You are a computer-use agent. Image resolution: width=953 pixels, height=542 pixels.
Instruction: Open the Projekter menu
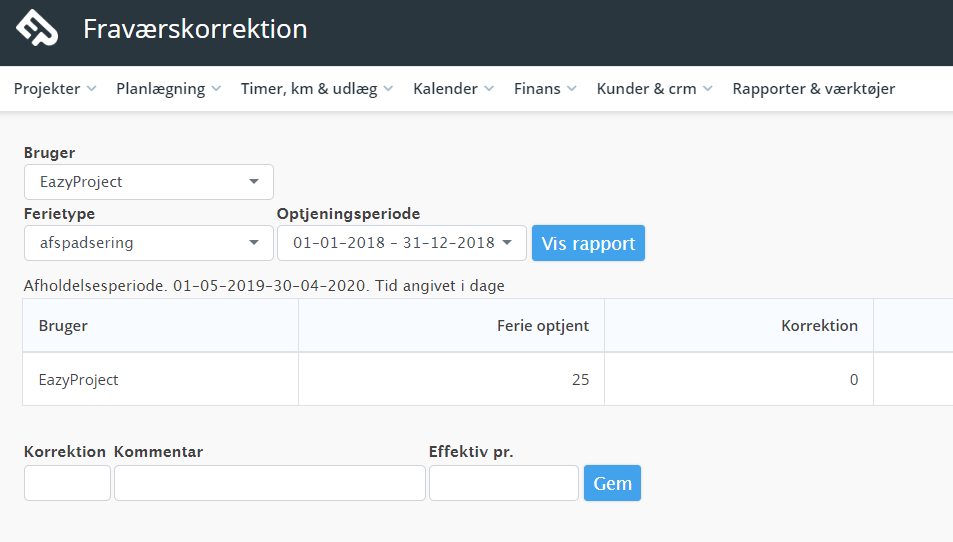pyautogui.click(x=55, y=89)
